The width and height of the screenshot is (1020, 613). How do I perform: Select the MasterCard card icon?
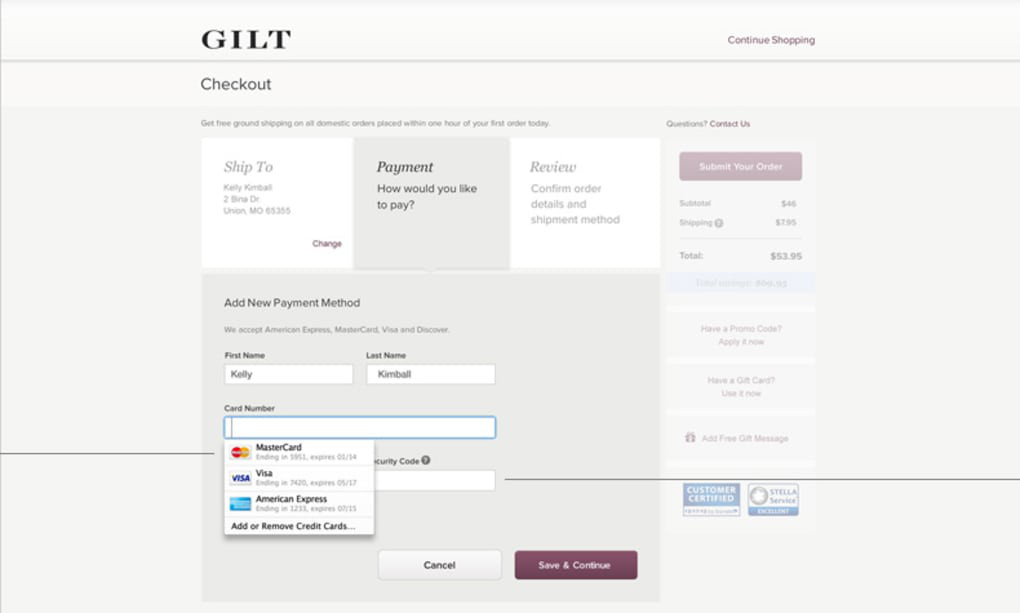click(240, 452)
